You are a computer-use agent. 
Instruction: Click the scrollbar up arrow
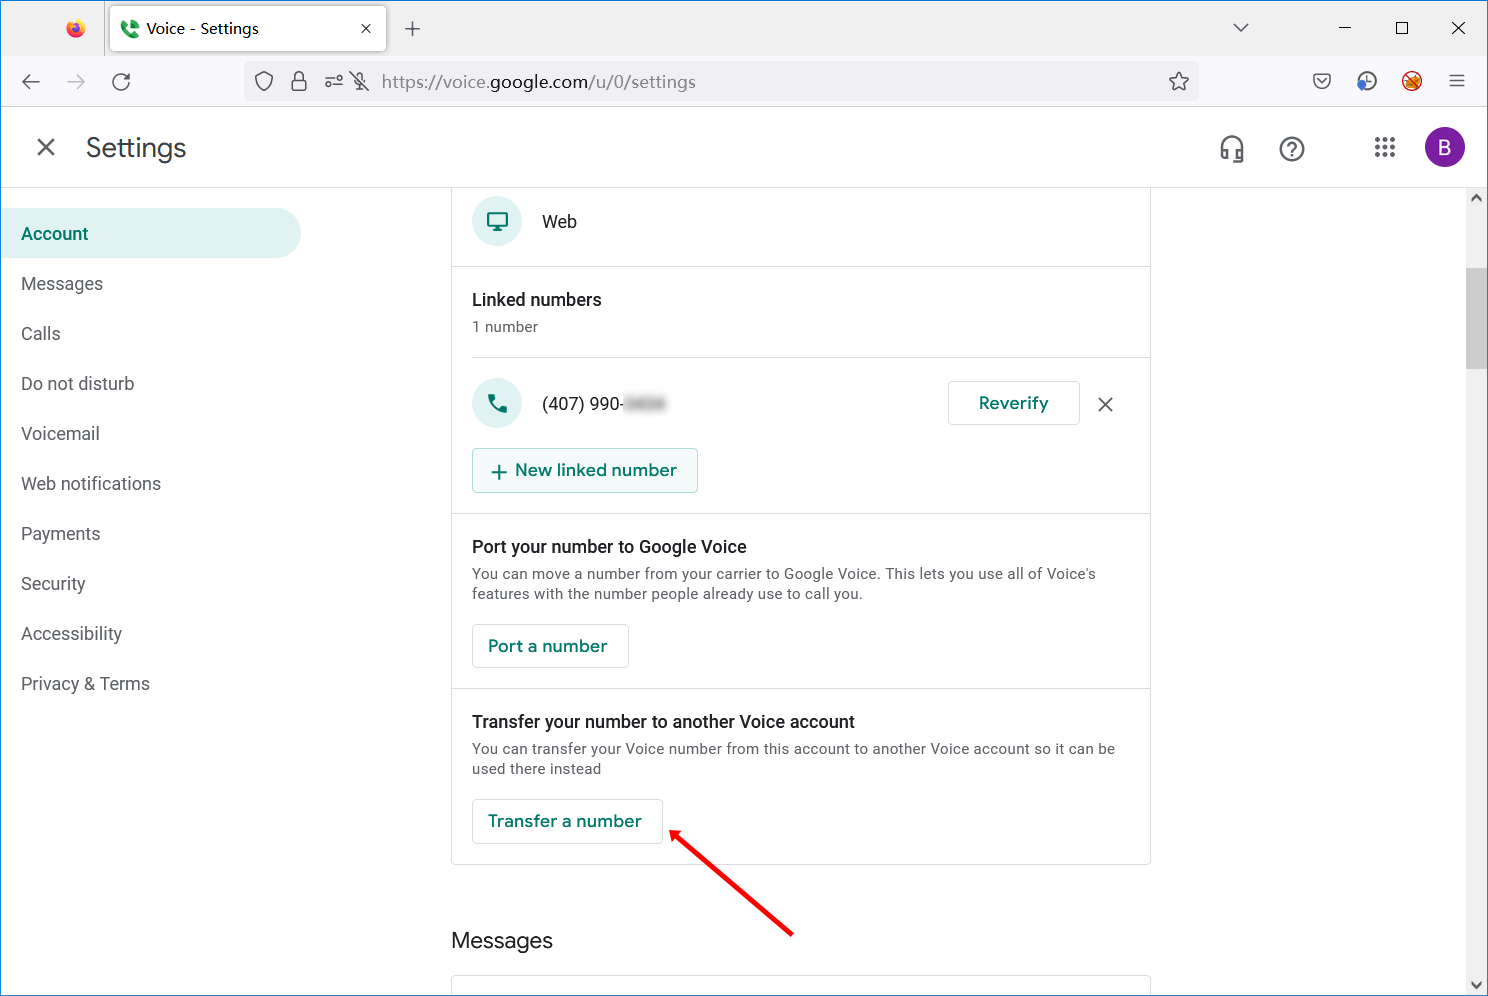[x=1476, y=198]
